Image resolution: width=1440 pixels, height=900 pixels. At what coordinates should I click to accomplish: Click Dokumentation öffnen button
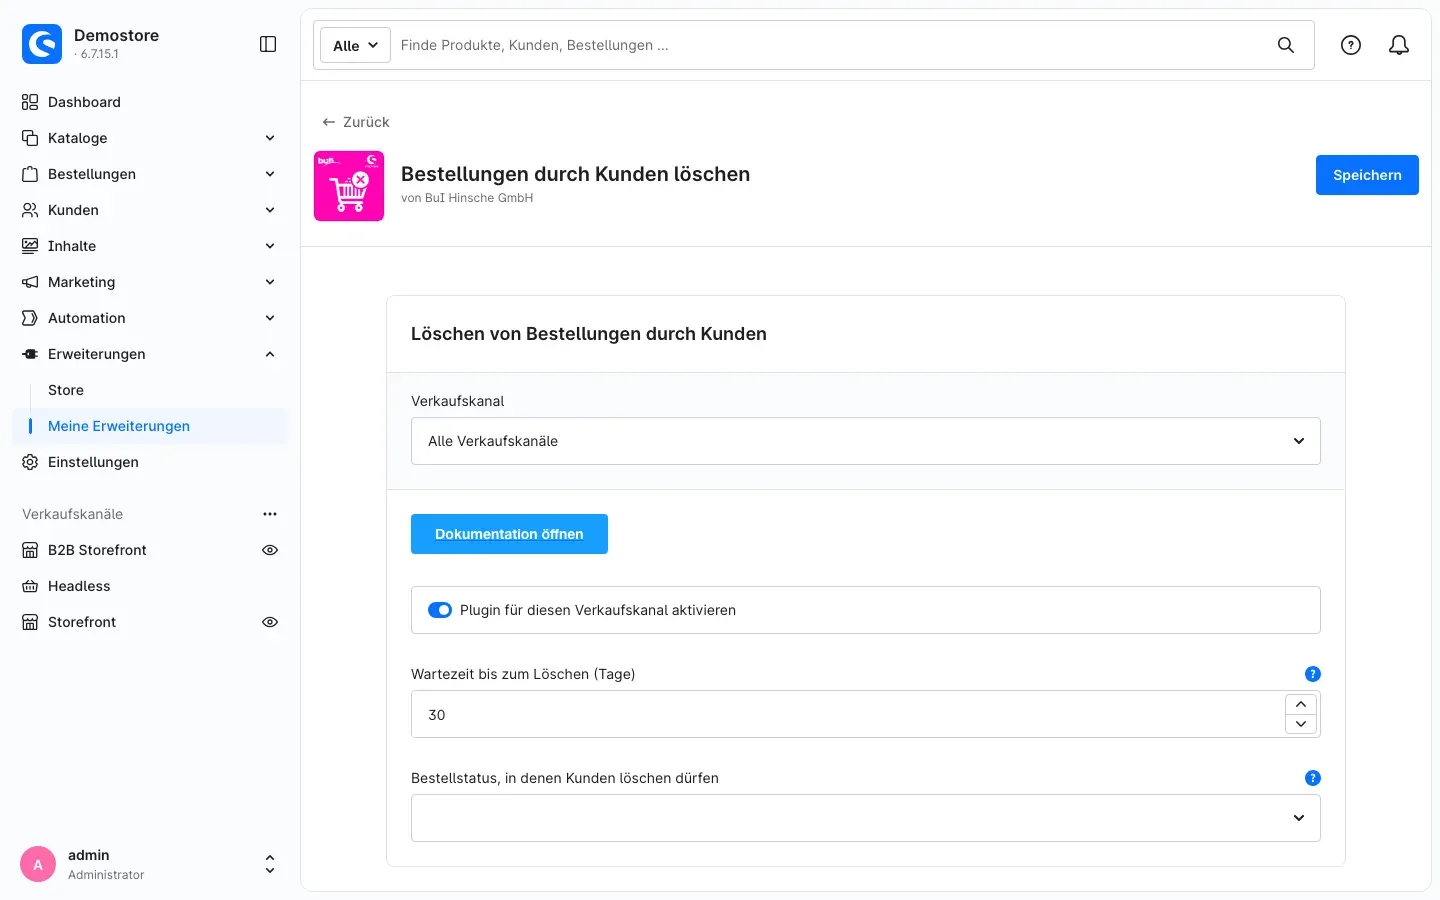pos(509,534)
